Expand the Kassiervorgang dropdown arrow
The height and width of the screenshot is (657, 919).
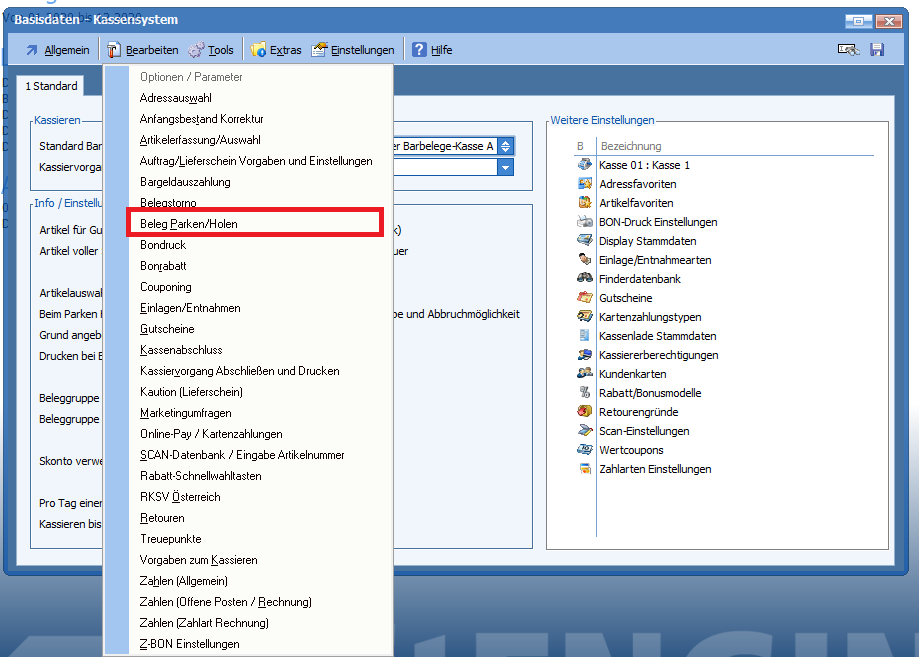coord(506,167)
